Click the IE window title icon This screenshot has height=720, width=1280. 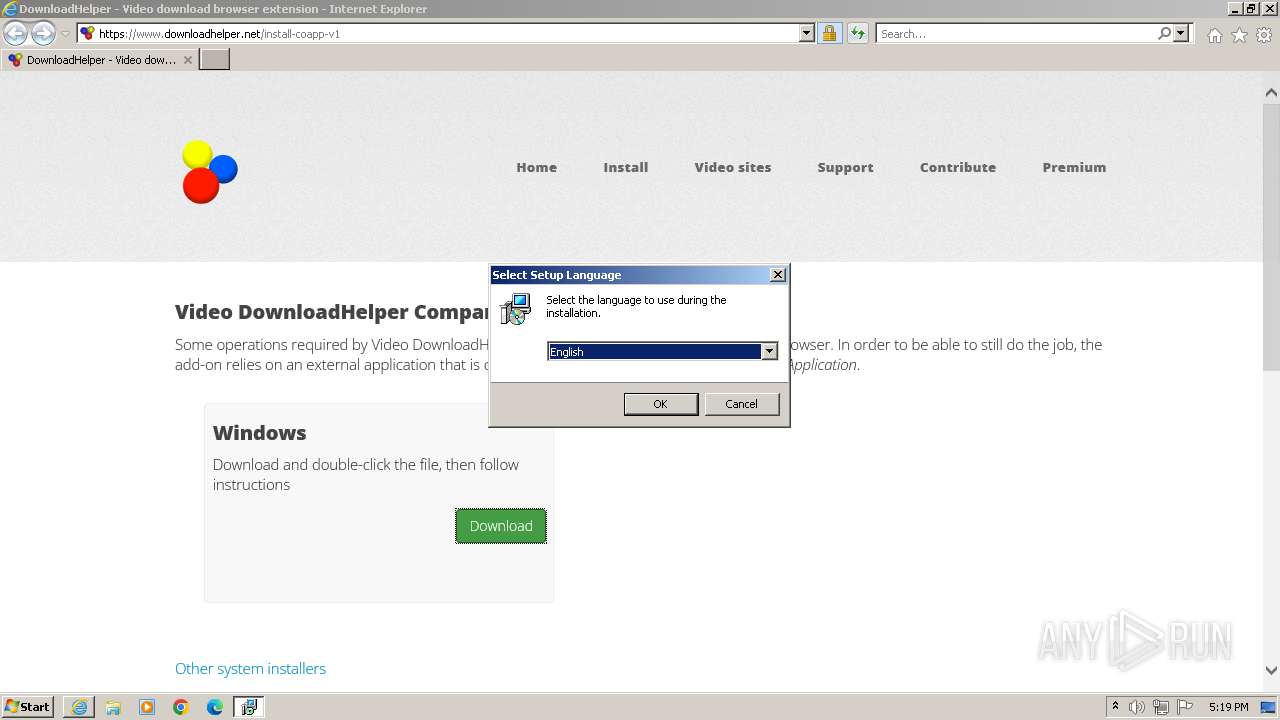[x=10, y=9]
